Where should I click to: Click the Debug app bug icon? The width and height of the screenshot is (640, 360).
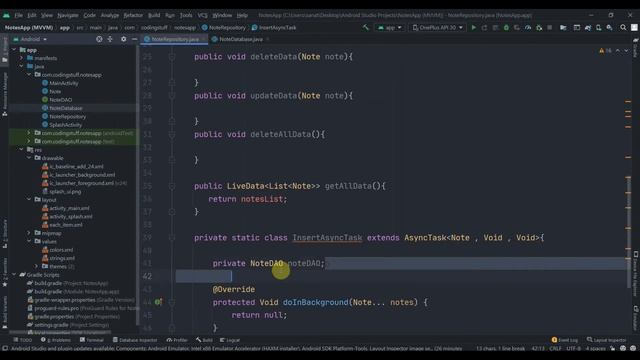(506, 27)
